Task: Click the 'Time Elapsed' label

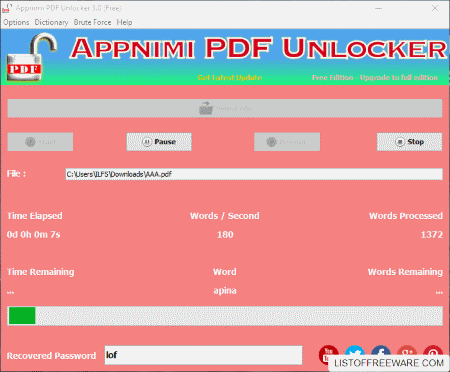Action: 35,216
